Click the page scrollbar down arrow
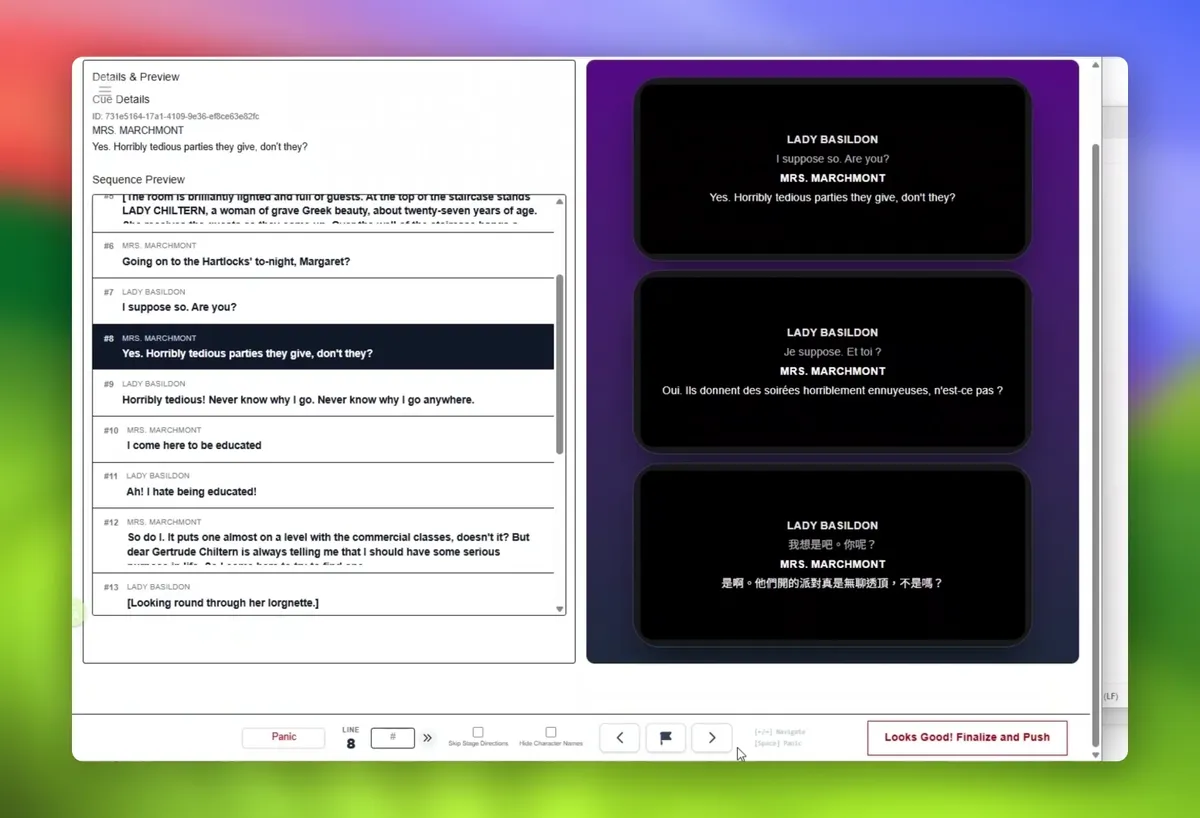Image resolution: width=1200 pixels, height=818 pixels. tap(1095, 754)
